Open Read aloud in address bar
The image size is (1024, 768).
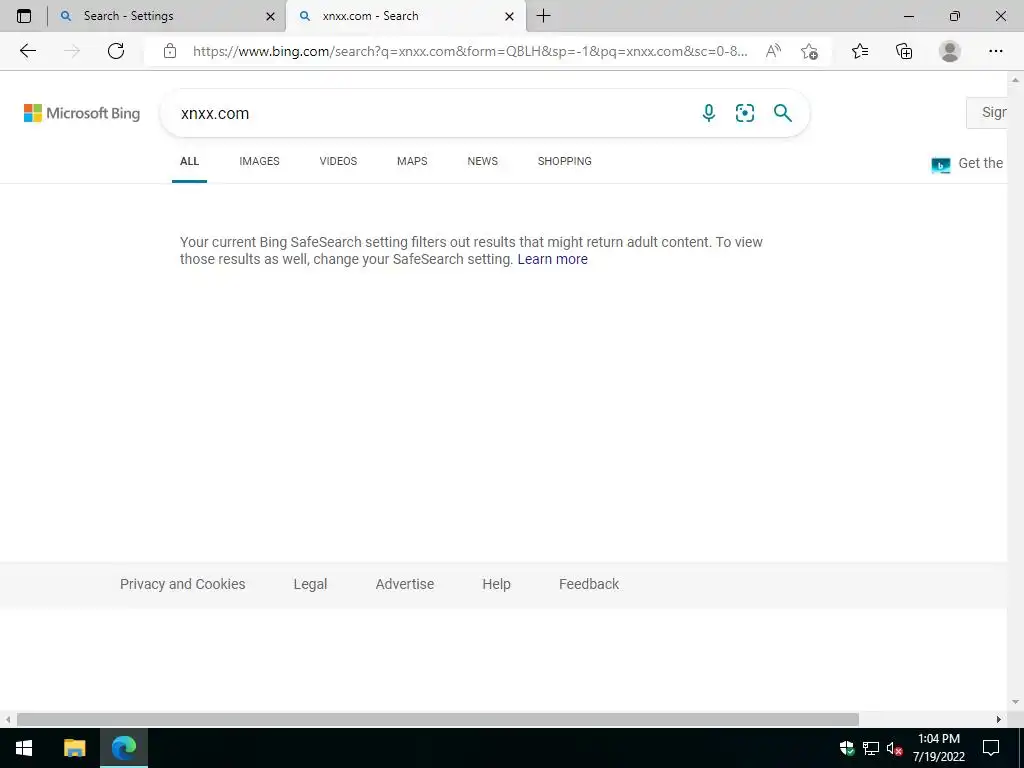tap(773, 51)
